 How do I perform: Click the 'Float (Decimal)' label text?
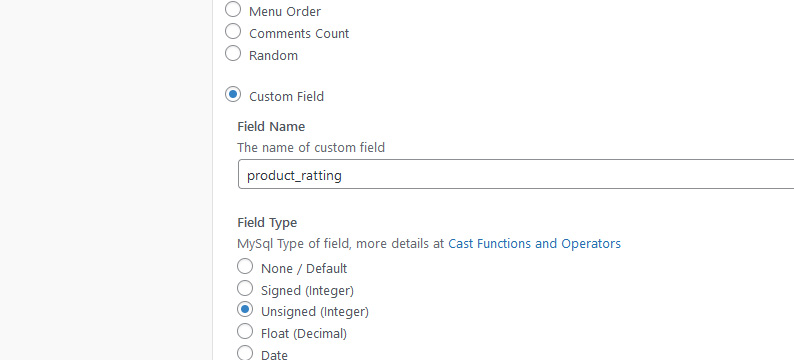tap(304, 334)
